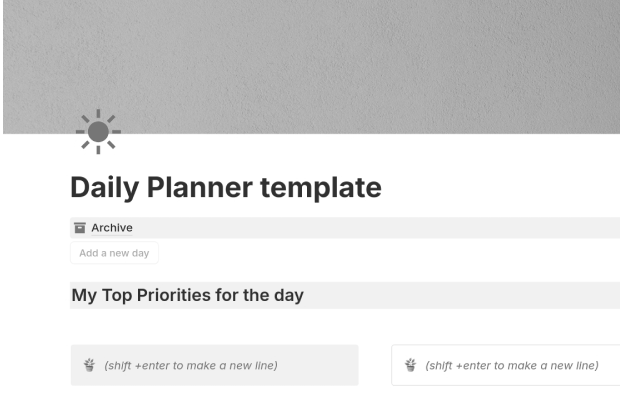Viewport: 620px width, 420px height.
Task: Click the word "Daily" in the title
Action: [x=104, y=187]
